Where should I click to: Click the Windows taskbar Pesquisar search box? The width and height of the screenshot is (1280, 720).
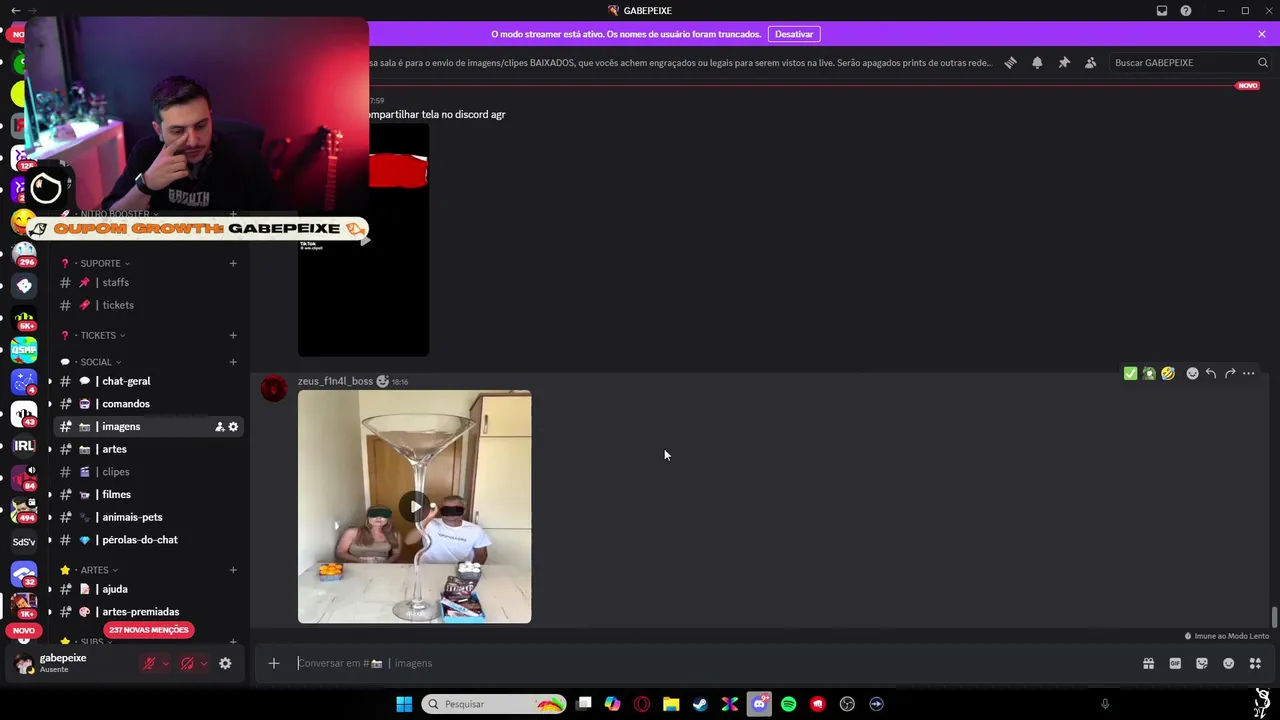click(x=494, y=704)
